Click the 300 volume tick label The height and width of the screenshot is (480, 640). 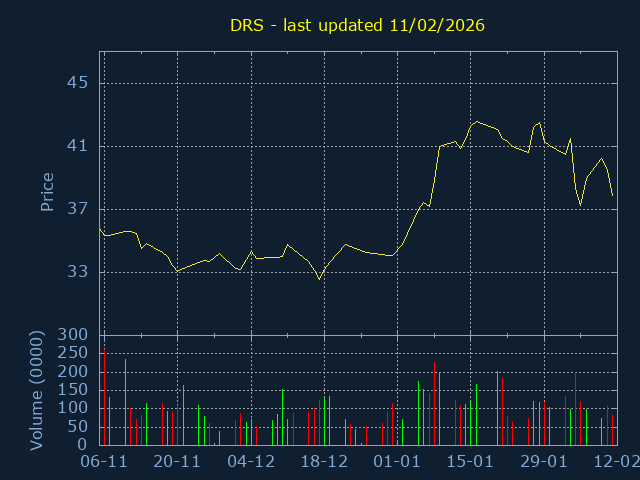[x=72, y=335]
